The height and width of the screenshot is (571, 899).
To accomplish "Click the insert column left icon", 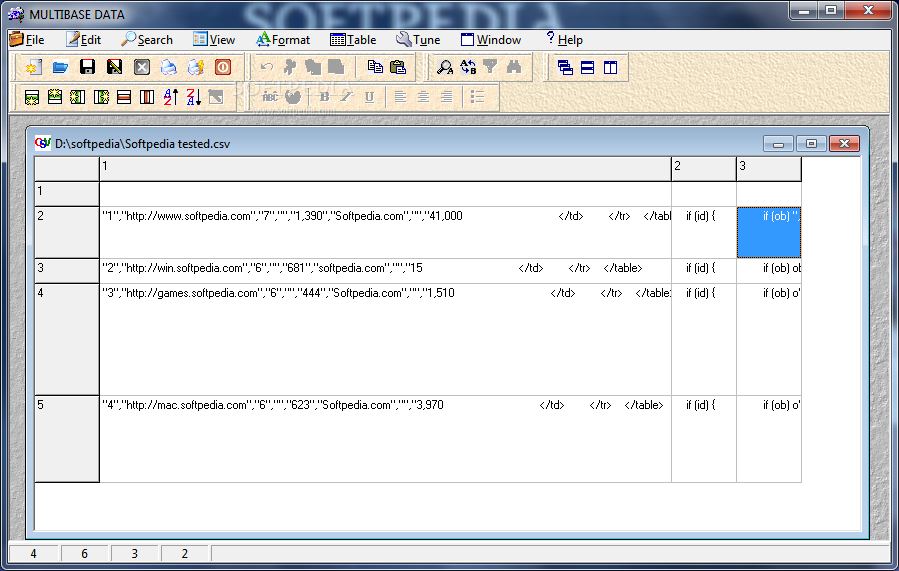I will (77, 97).
